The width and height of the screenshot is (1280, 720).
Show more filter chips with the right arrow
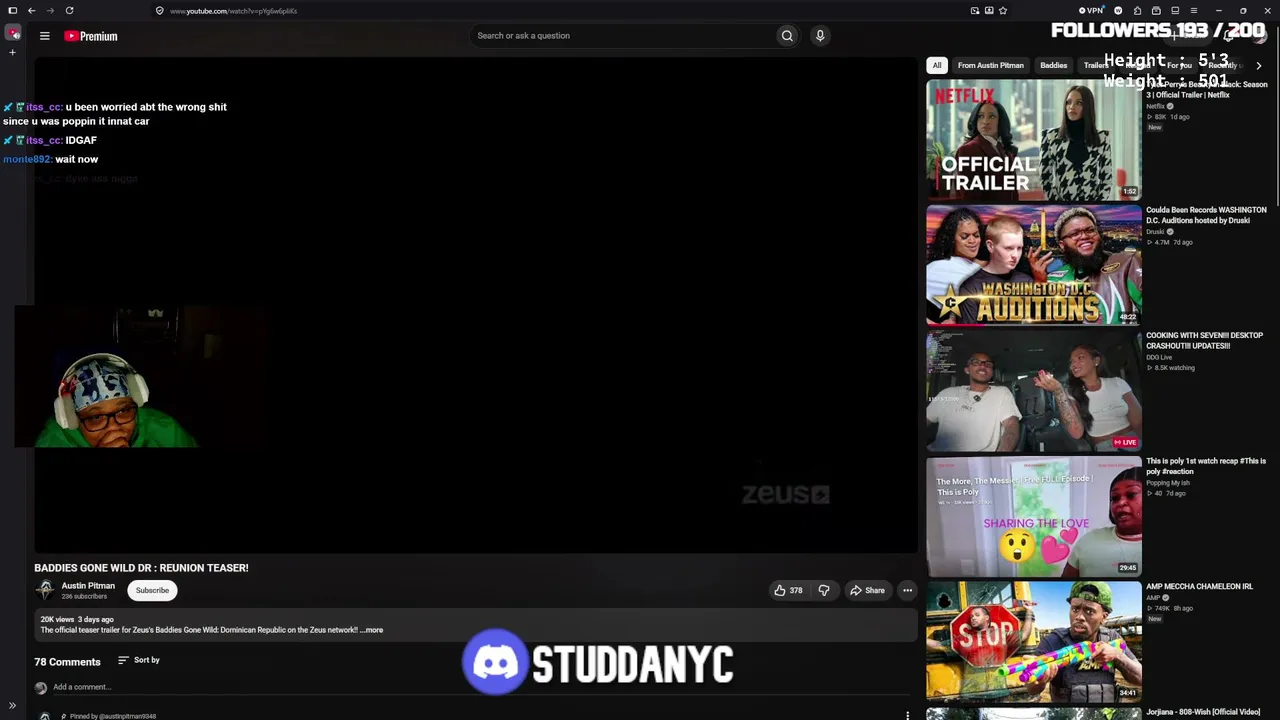(1258, 66)
